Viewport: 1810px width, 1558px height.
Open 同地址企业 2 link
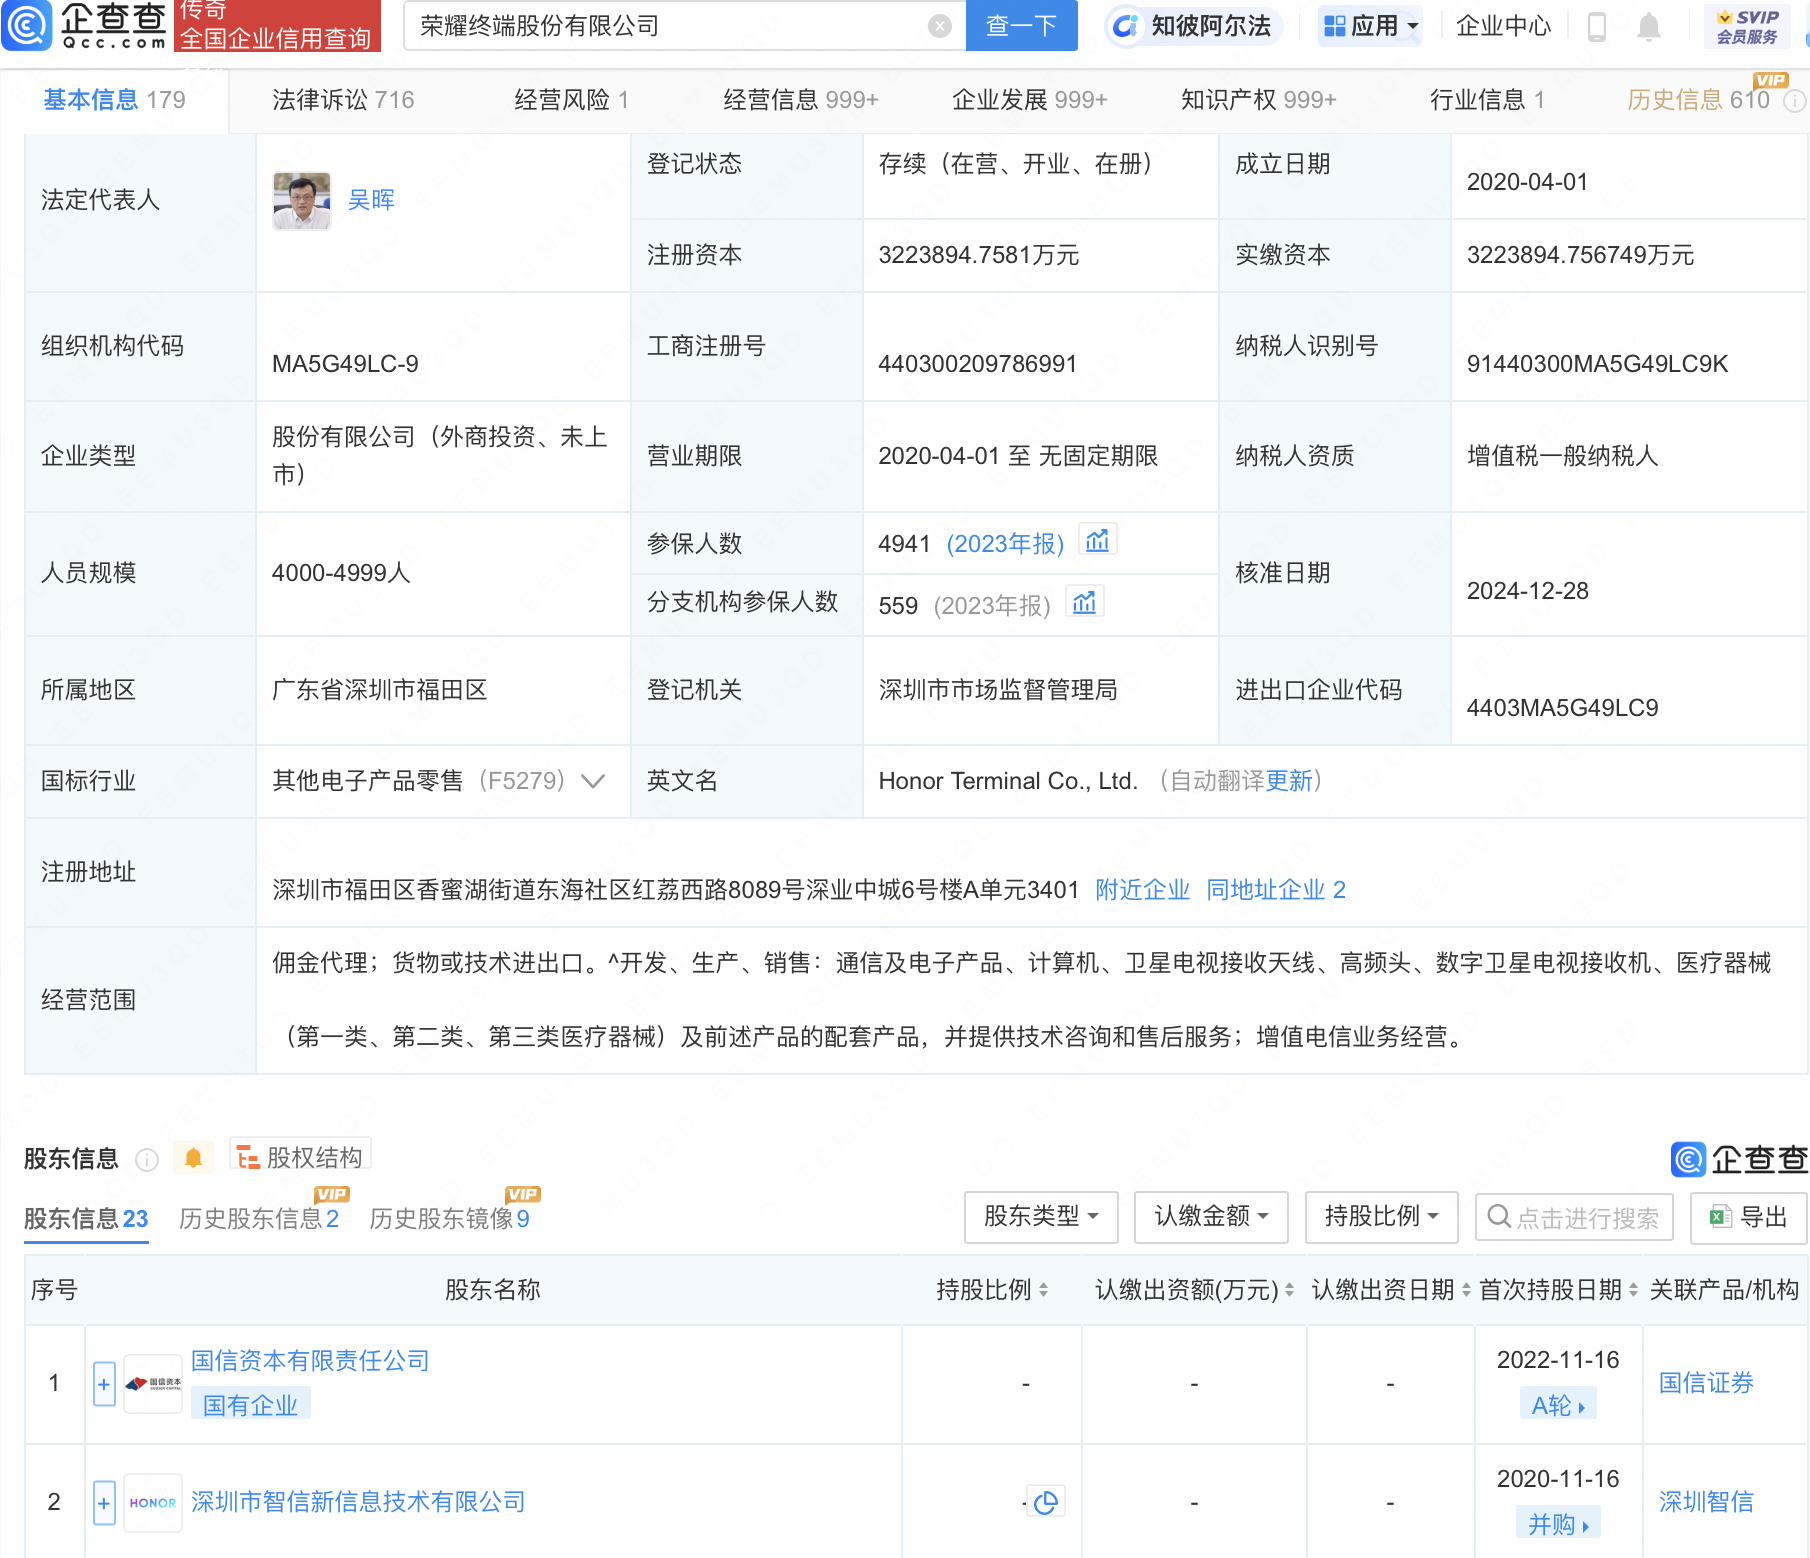tap(1276, 890)
